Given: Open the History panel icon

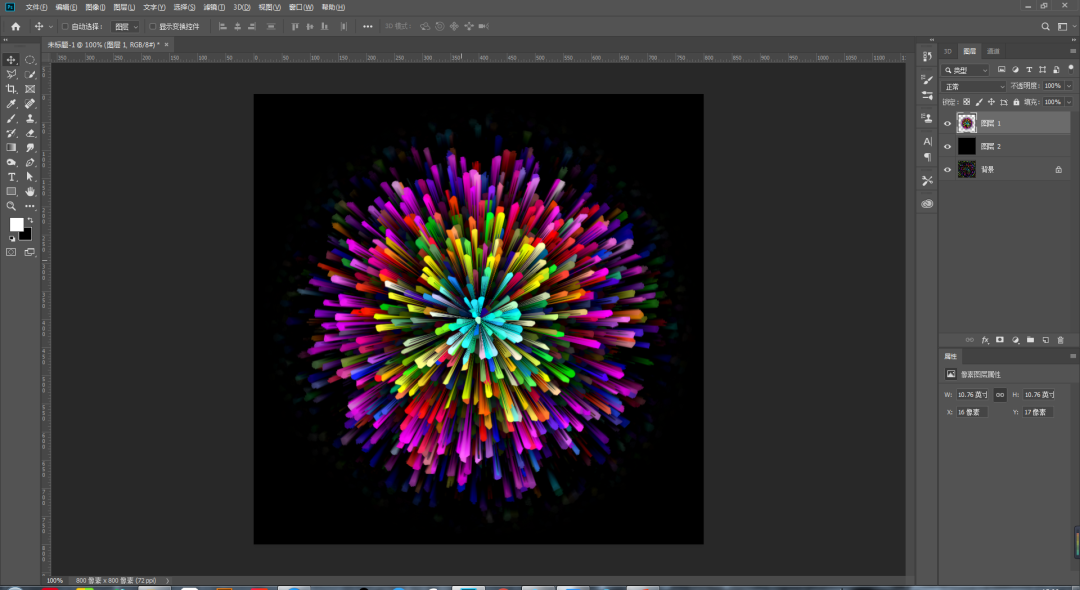Looking at the screenshot, I should 927,56.
